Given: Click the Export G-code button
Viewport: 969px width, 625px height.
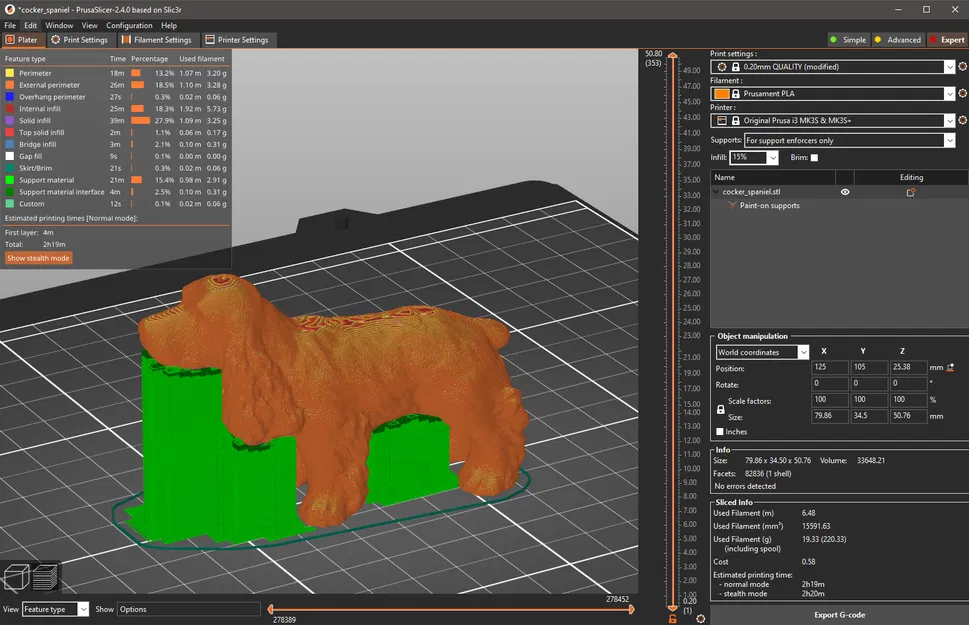Looking at the screenshot, I should (839, 615).
